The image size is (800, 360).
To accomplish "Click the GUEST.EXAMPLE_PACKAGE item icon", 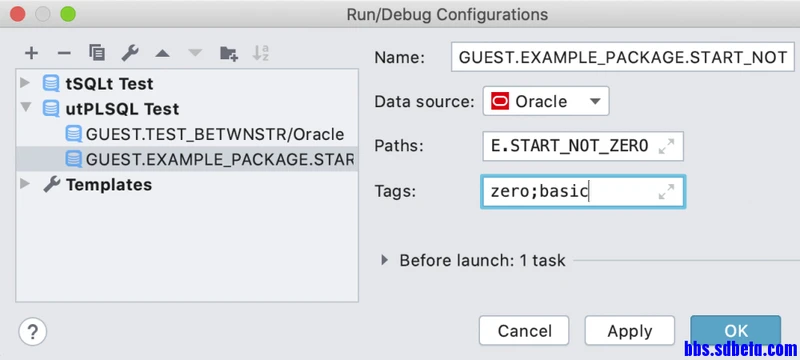I will coord(74,159).
